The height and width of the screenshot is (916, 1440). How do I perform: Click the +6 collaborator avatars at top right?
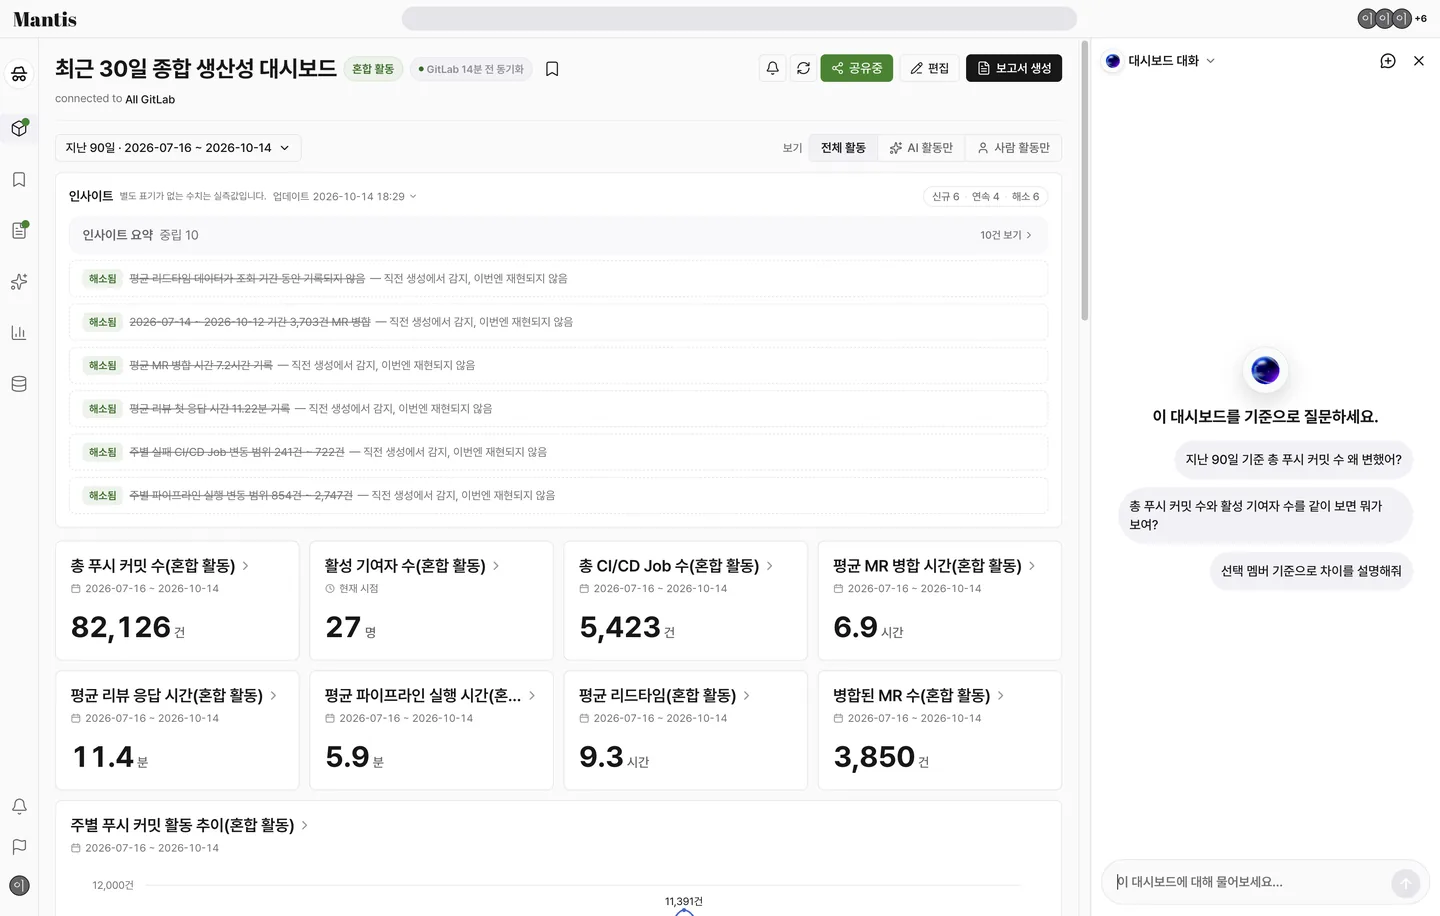[x=1392, y=18]
